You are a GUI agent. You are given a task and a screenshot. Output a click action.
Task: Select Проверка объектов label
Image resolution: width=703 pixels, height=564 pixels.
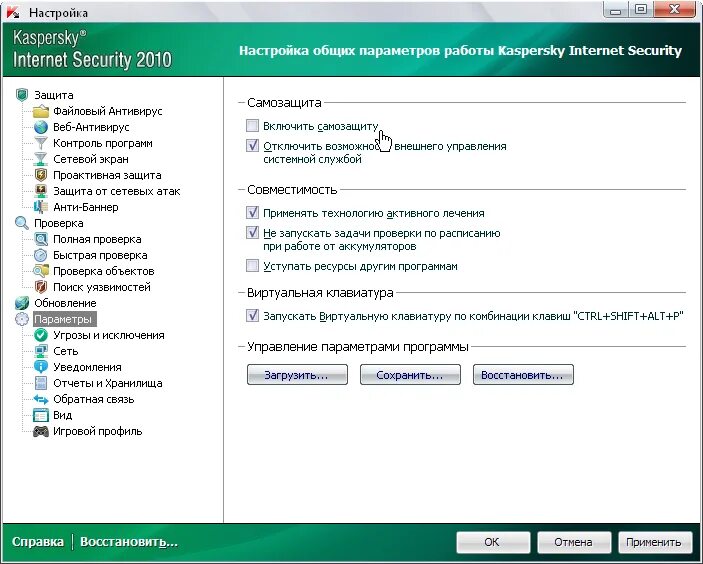click(x=104, y=271)
